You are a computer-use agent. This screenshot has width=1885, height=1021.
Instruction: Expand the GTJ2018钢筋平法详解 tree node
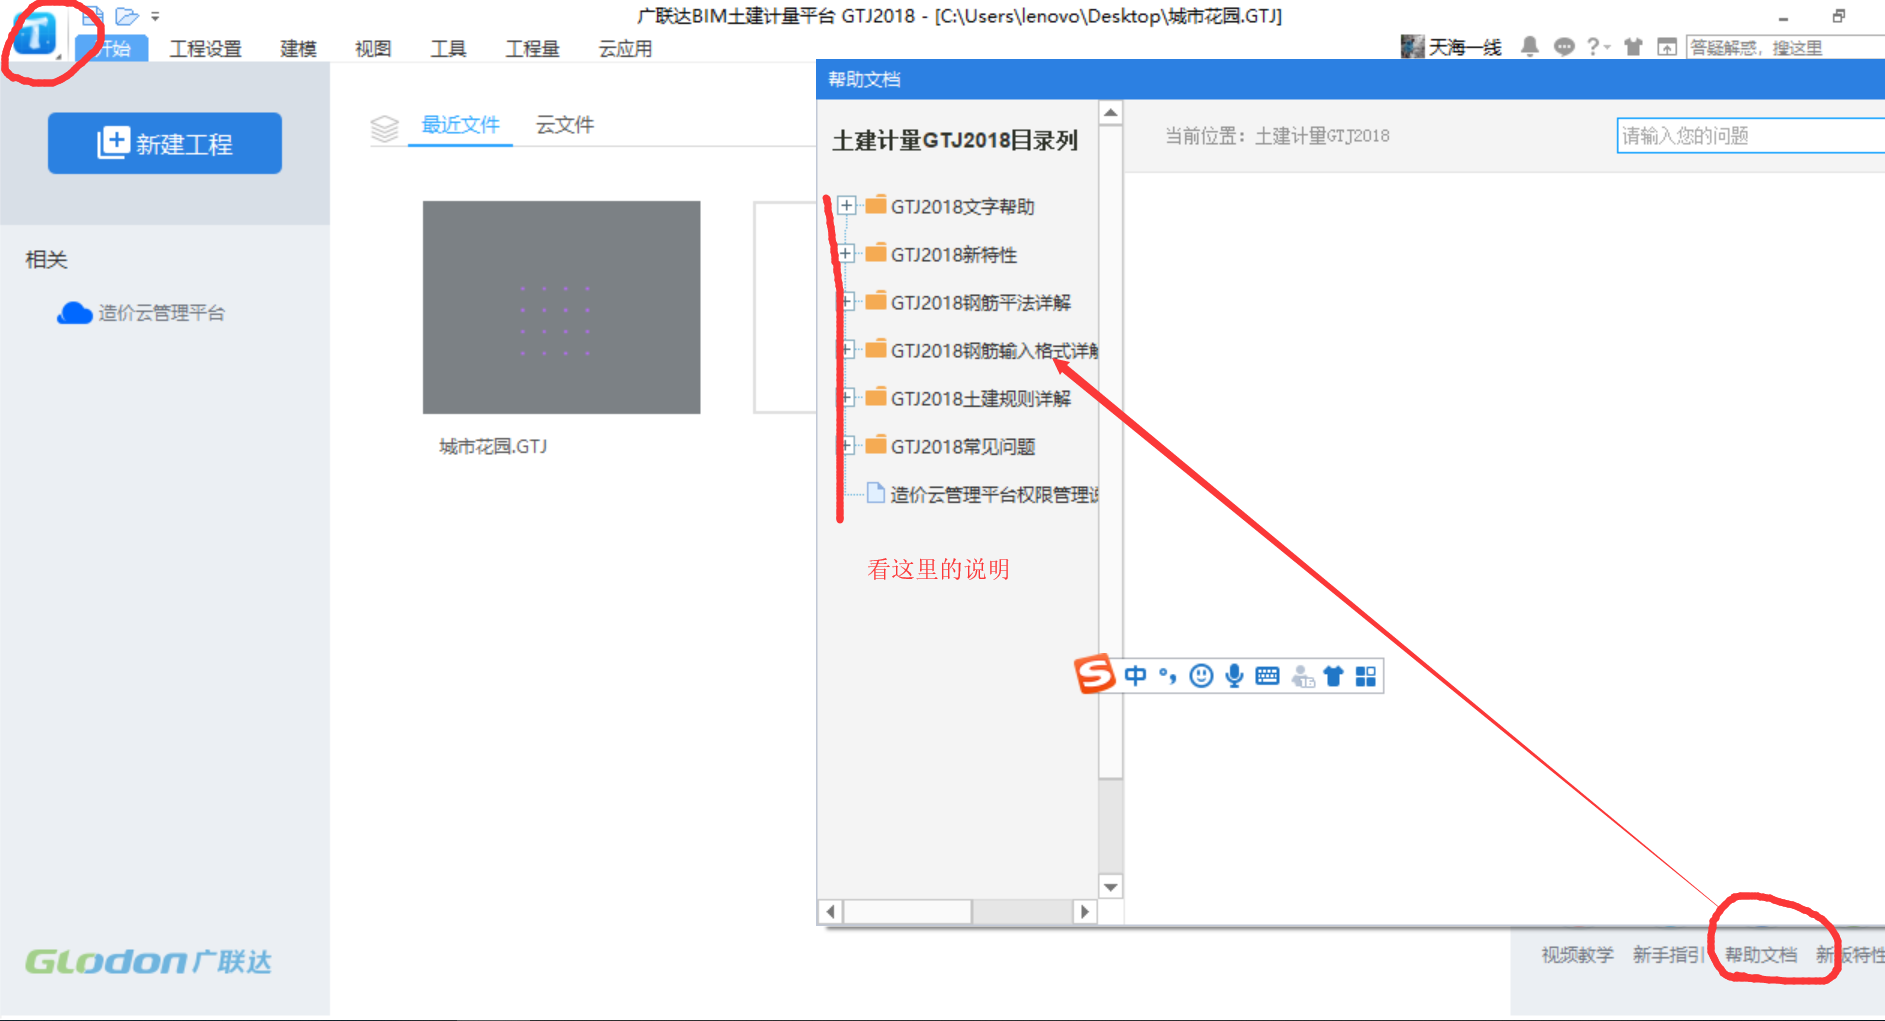point(846,302)
